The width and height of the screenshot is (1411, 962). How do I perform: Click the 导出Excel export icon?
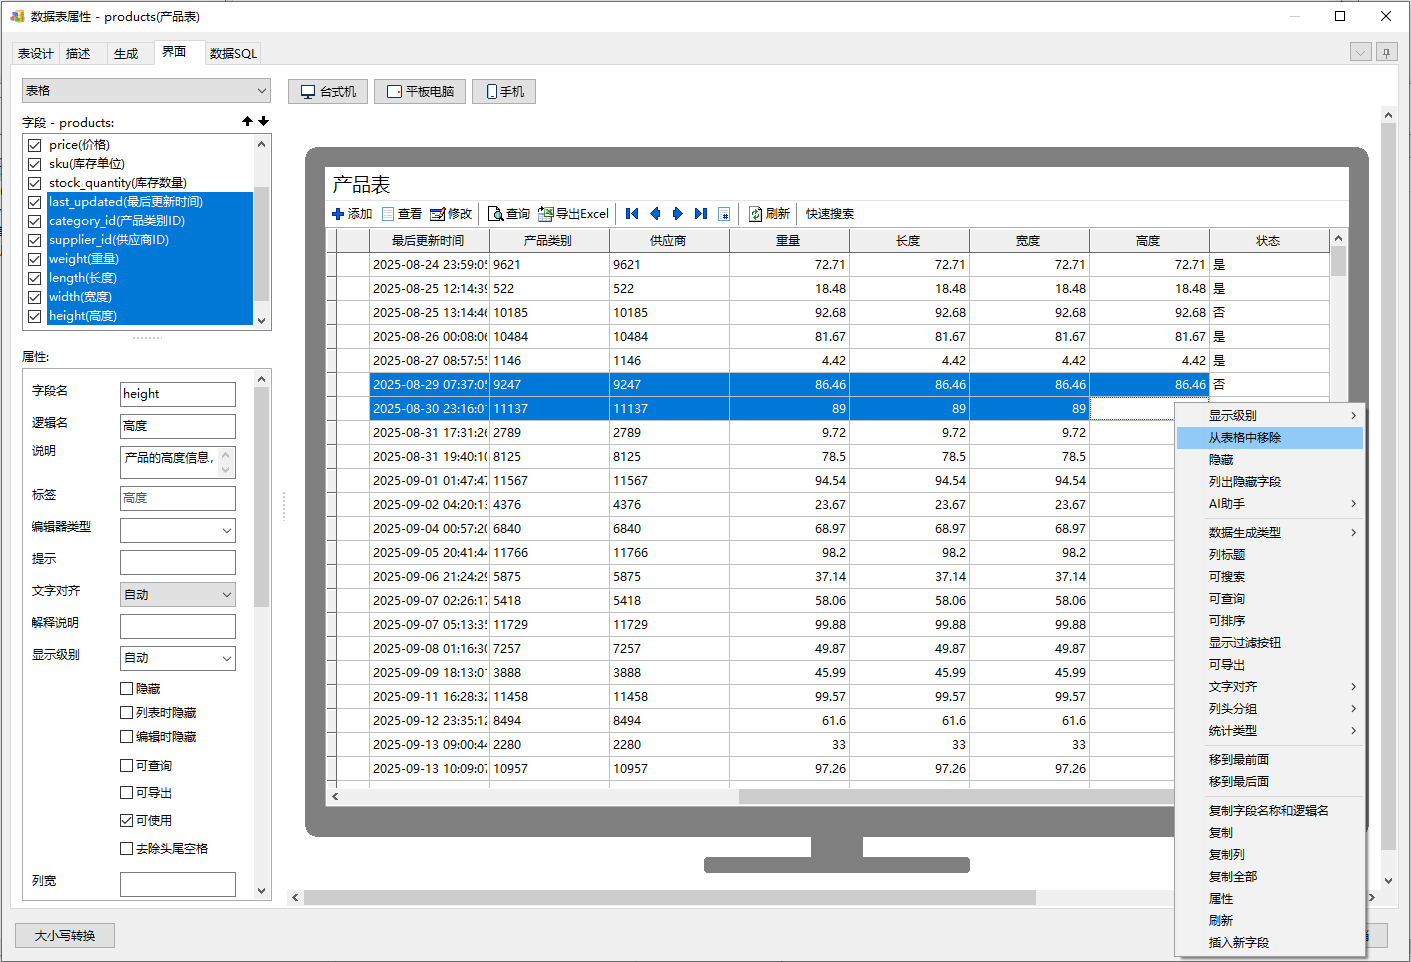(x=545, y=214)
